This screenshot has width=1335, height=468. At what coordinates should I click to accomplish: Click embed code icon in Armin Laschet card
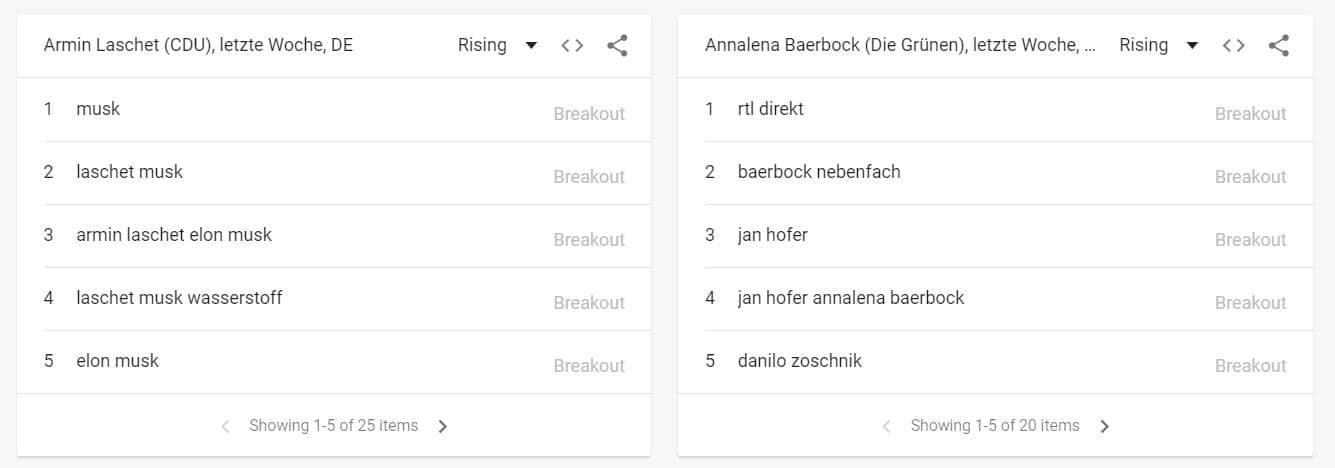point(572,45)
